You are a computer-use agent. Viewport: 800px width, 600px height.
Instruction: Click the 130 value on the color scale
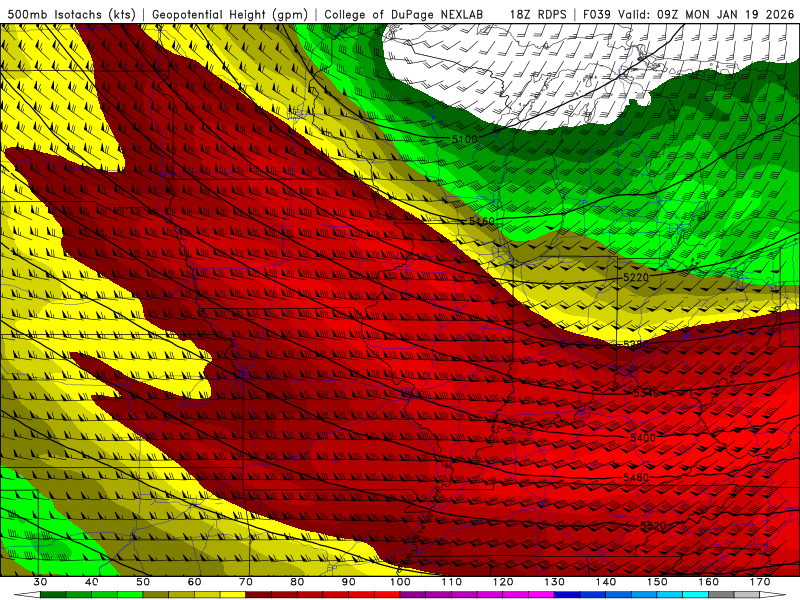(x=554, y=582)
